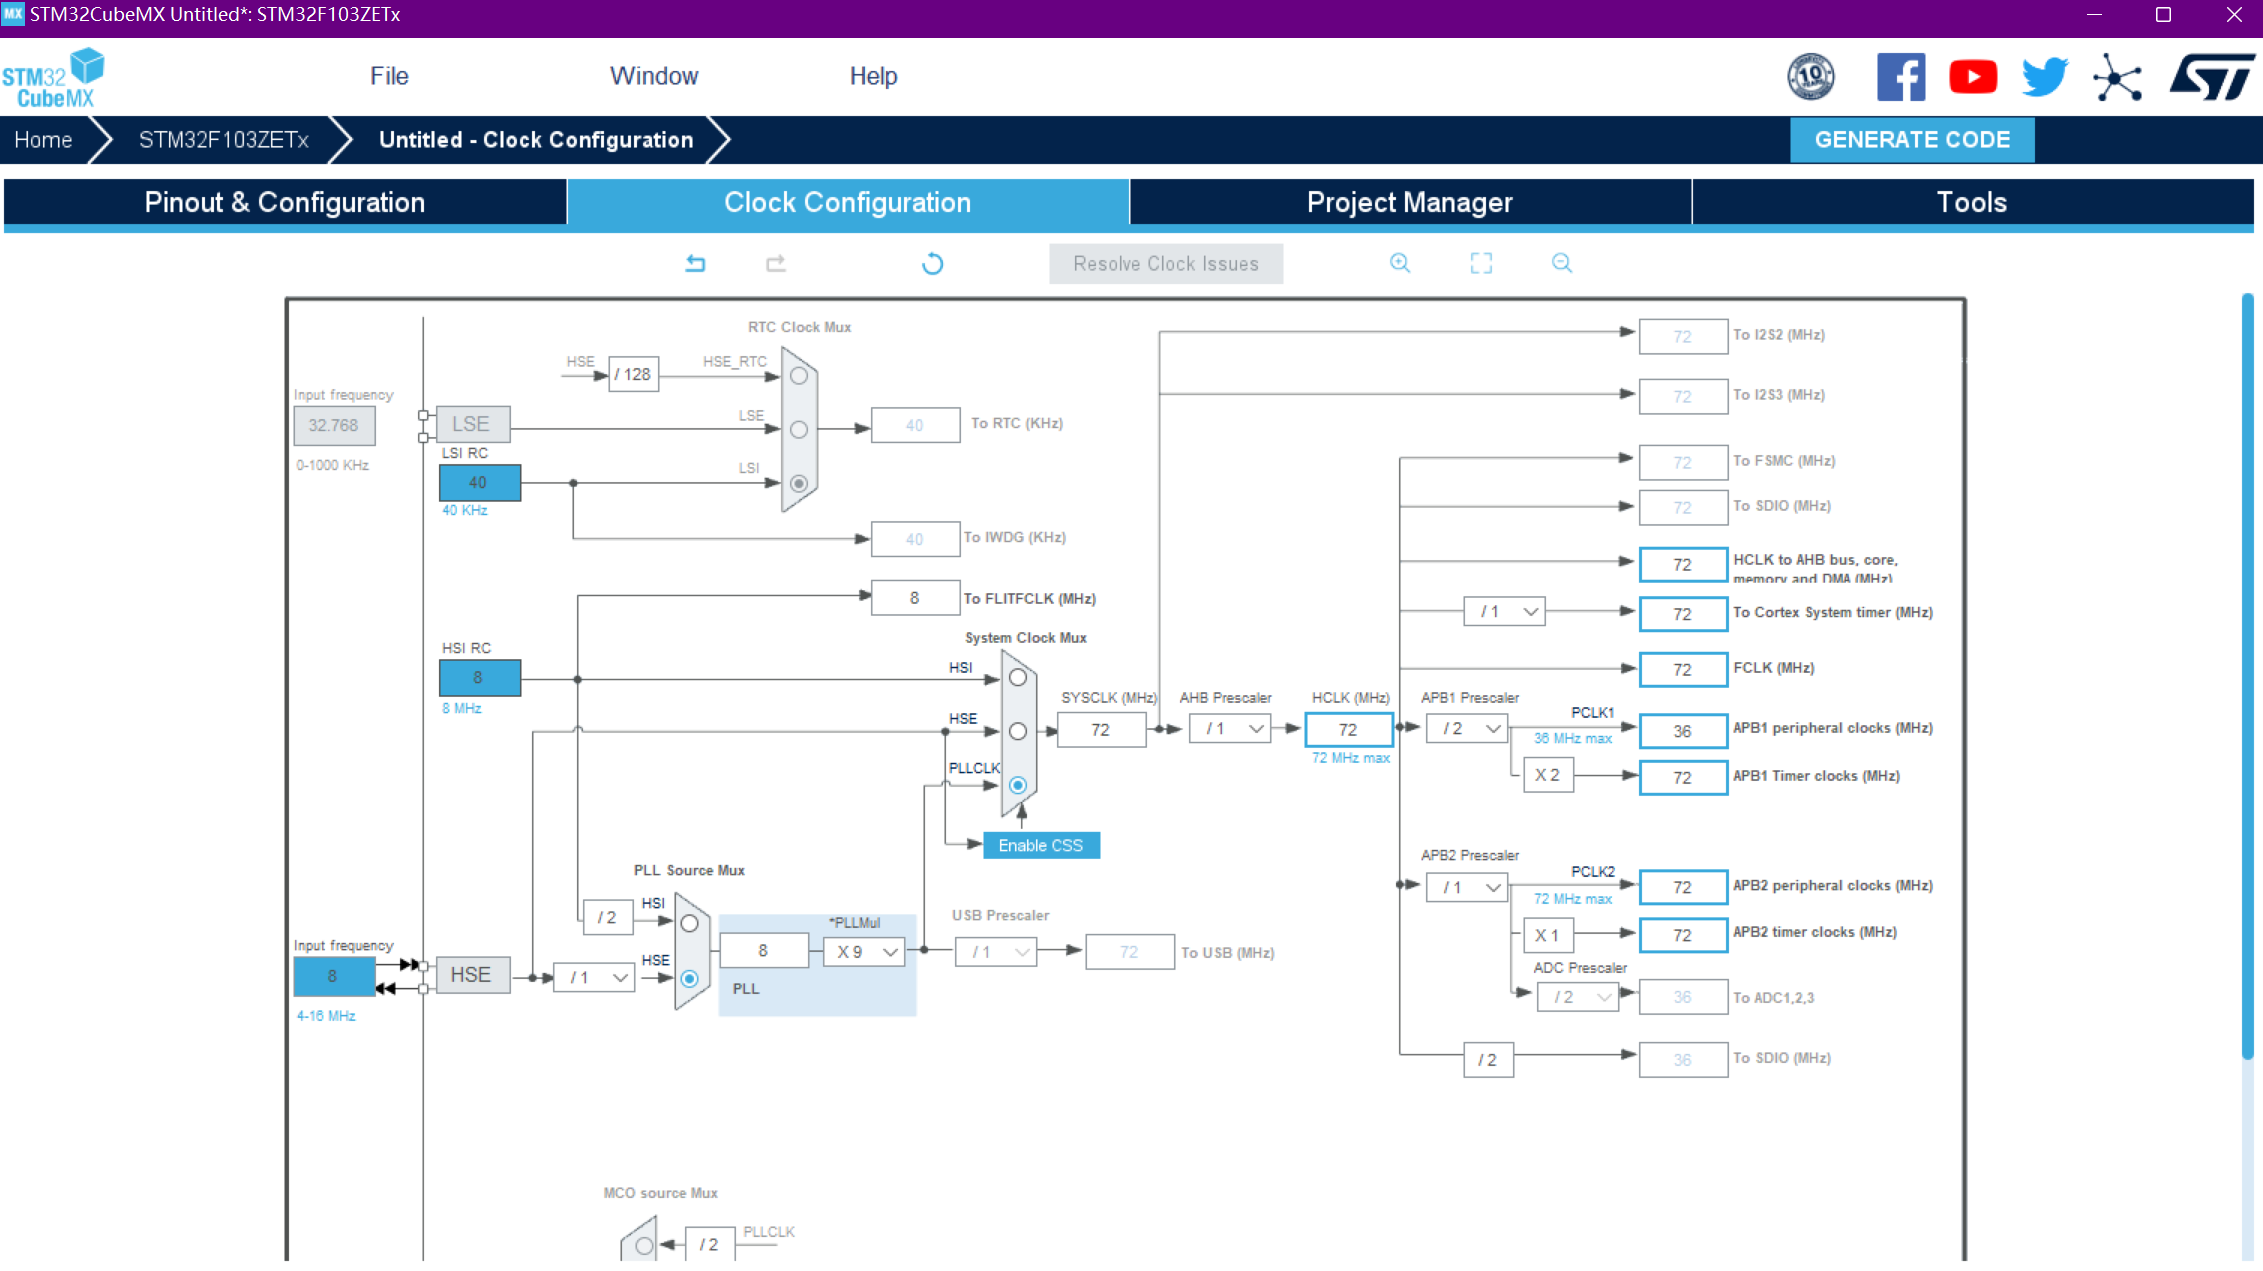Open the YouTube icon link
2263x1271 pixels.
point(1973,77)
